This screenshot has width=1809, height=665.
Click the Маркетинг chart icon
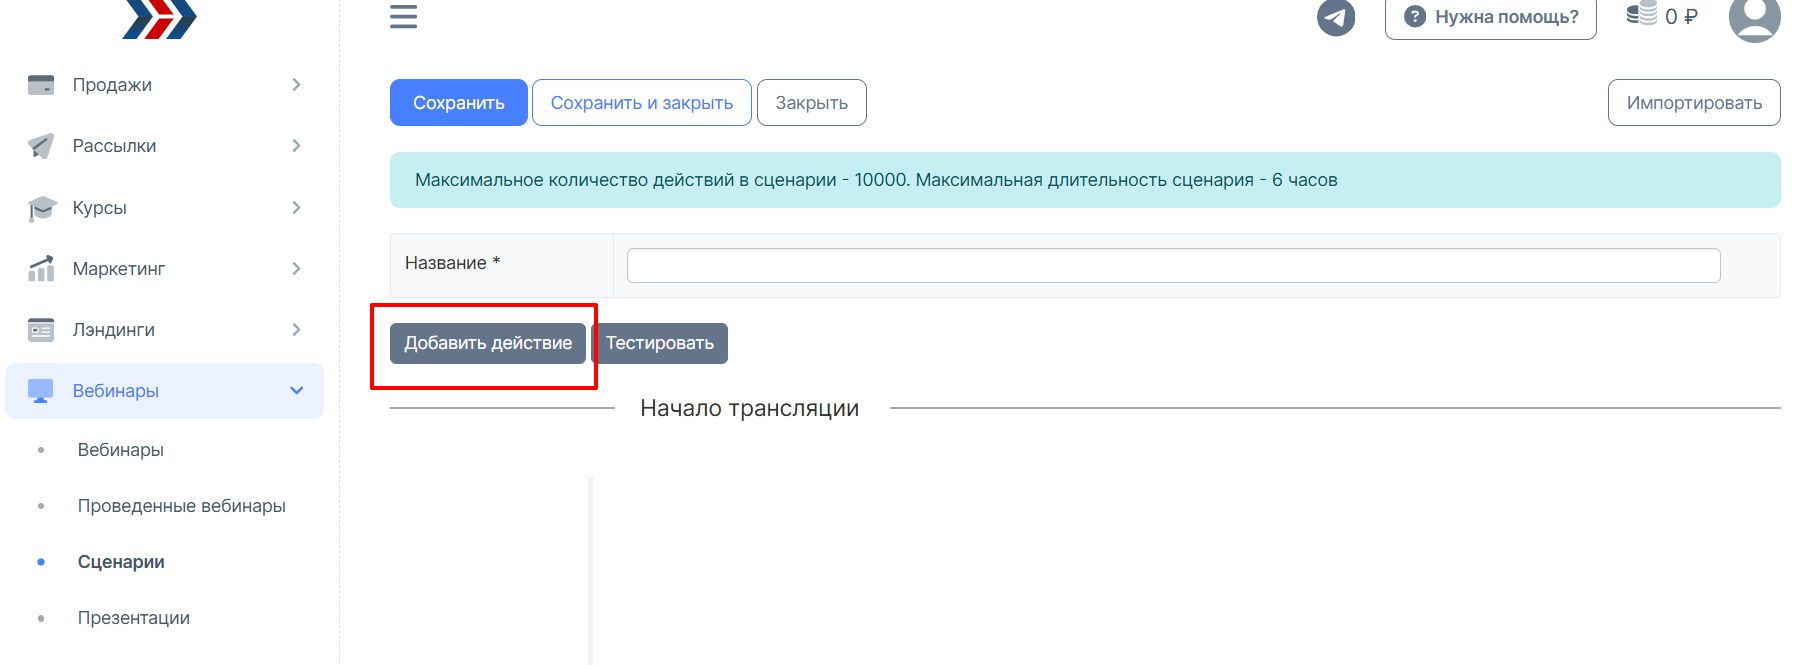[x=41, y=269]
